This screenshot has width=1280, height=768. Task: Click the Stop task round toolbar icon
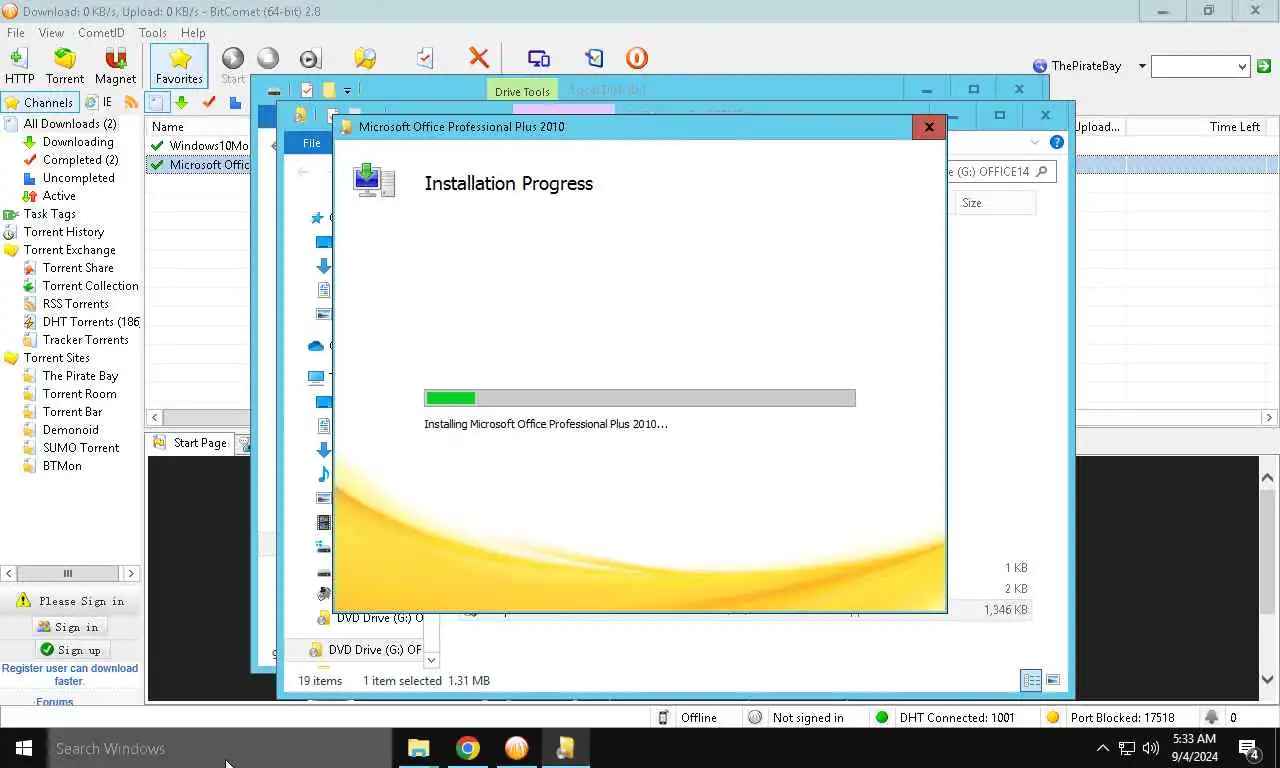[x=268, y=59]
